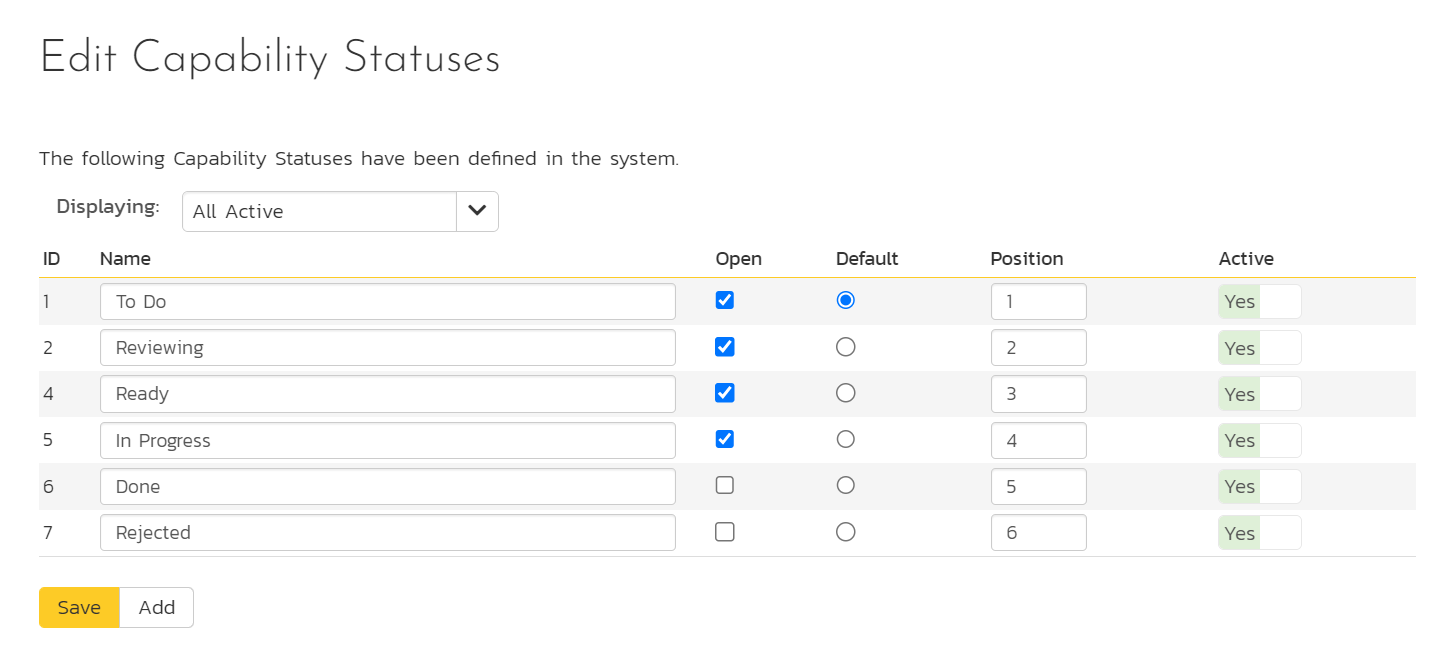Make Ready the default capability status
This screenshot has height=664, width=1456.
[845, 393]
